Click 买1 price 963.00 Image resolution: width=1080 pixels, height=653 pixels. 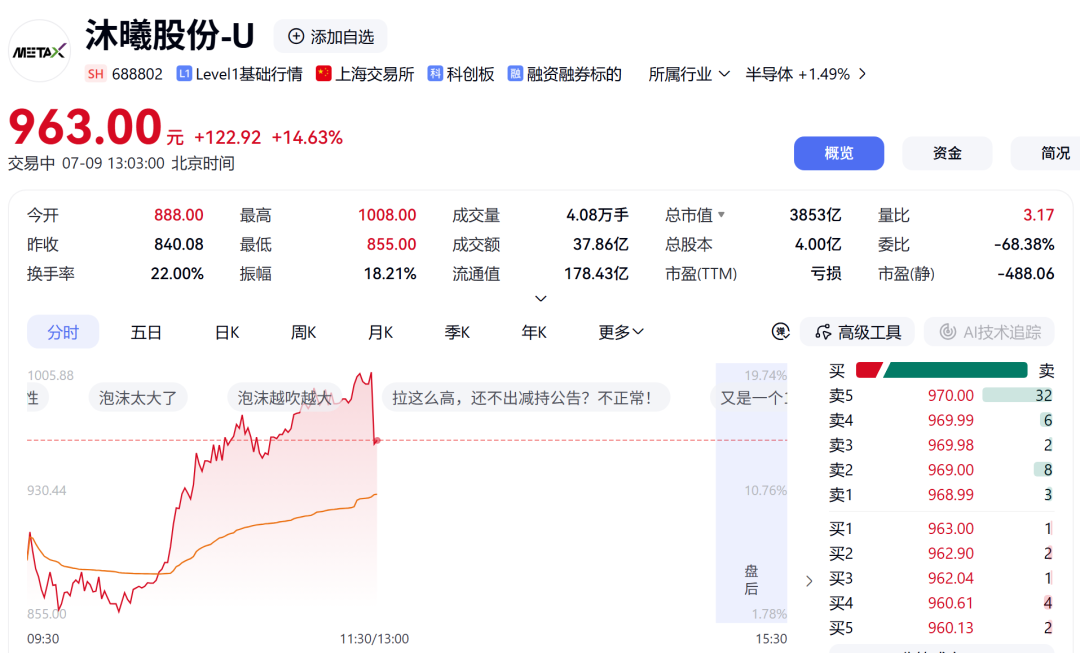pos(951,528)
